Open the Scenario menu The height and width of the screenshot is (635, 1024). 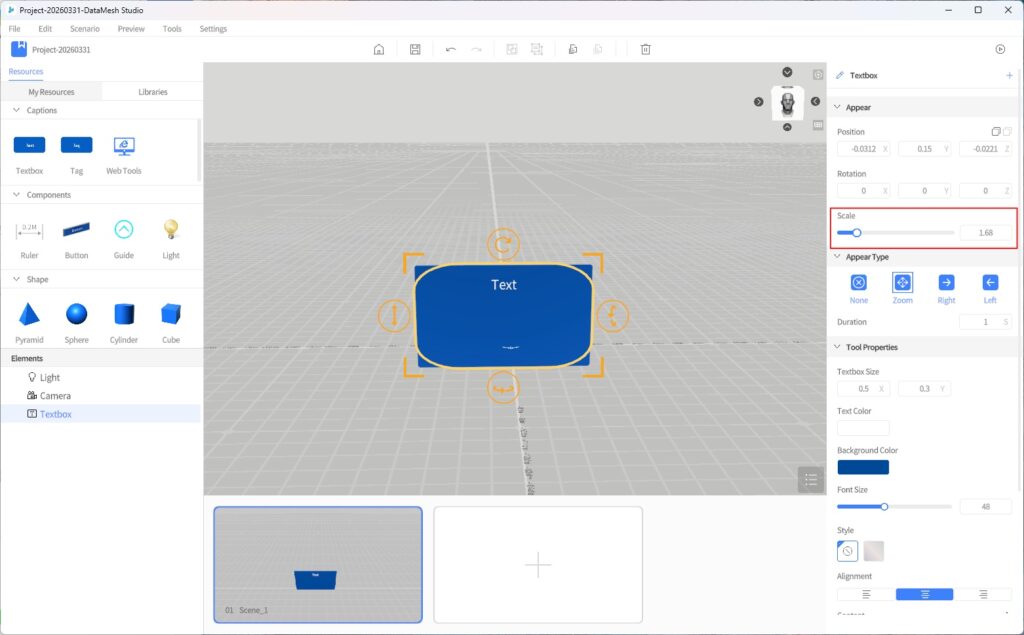coord(84,29)
